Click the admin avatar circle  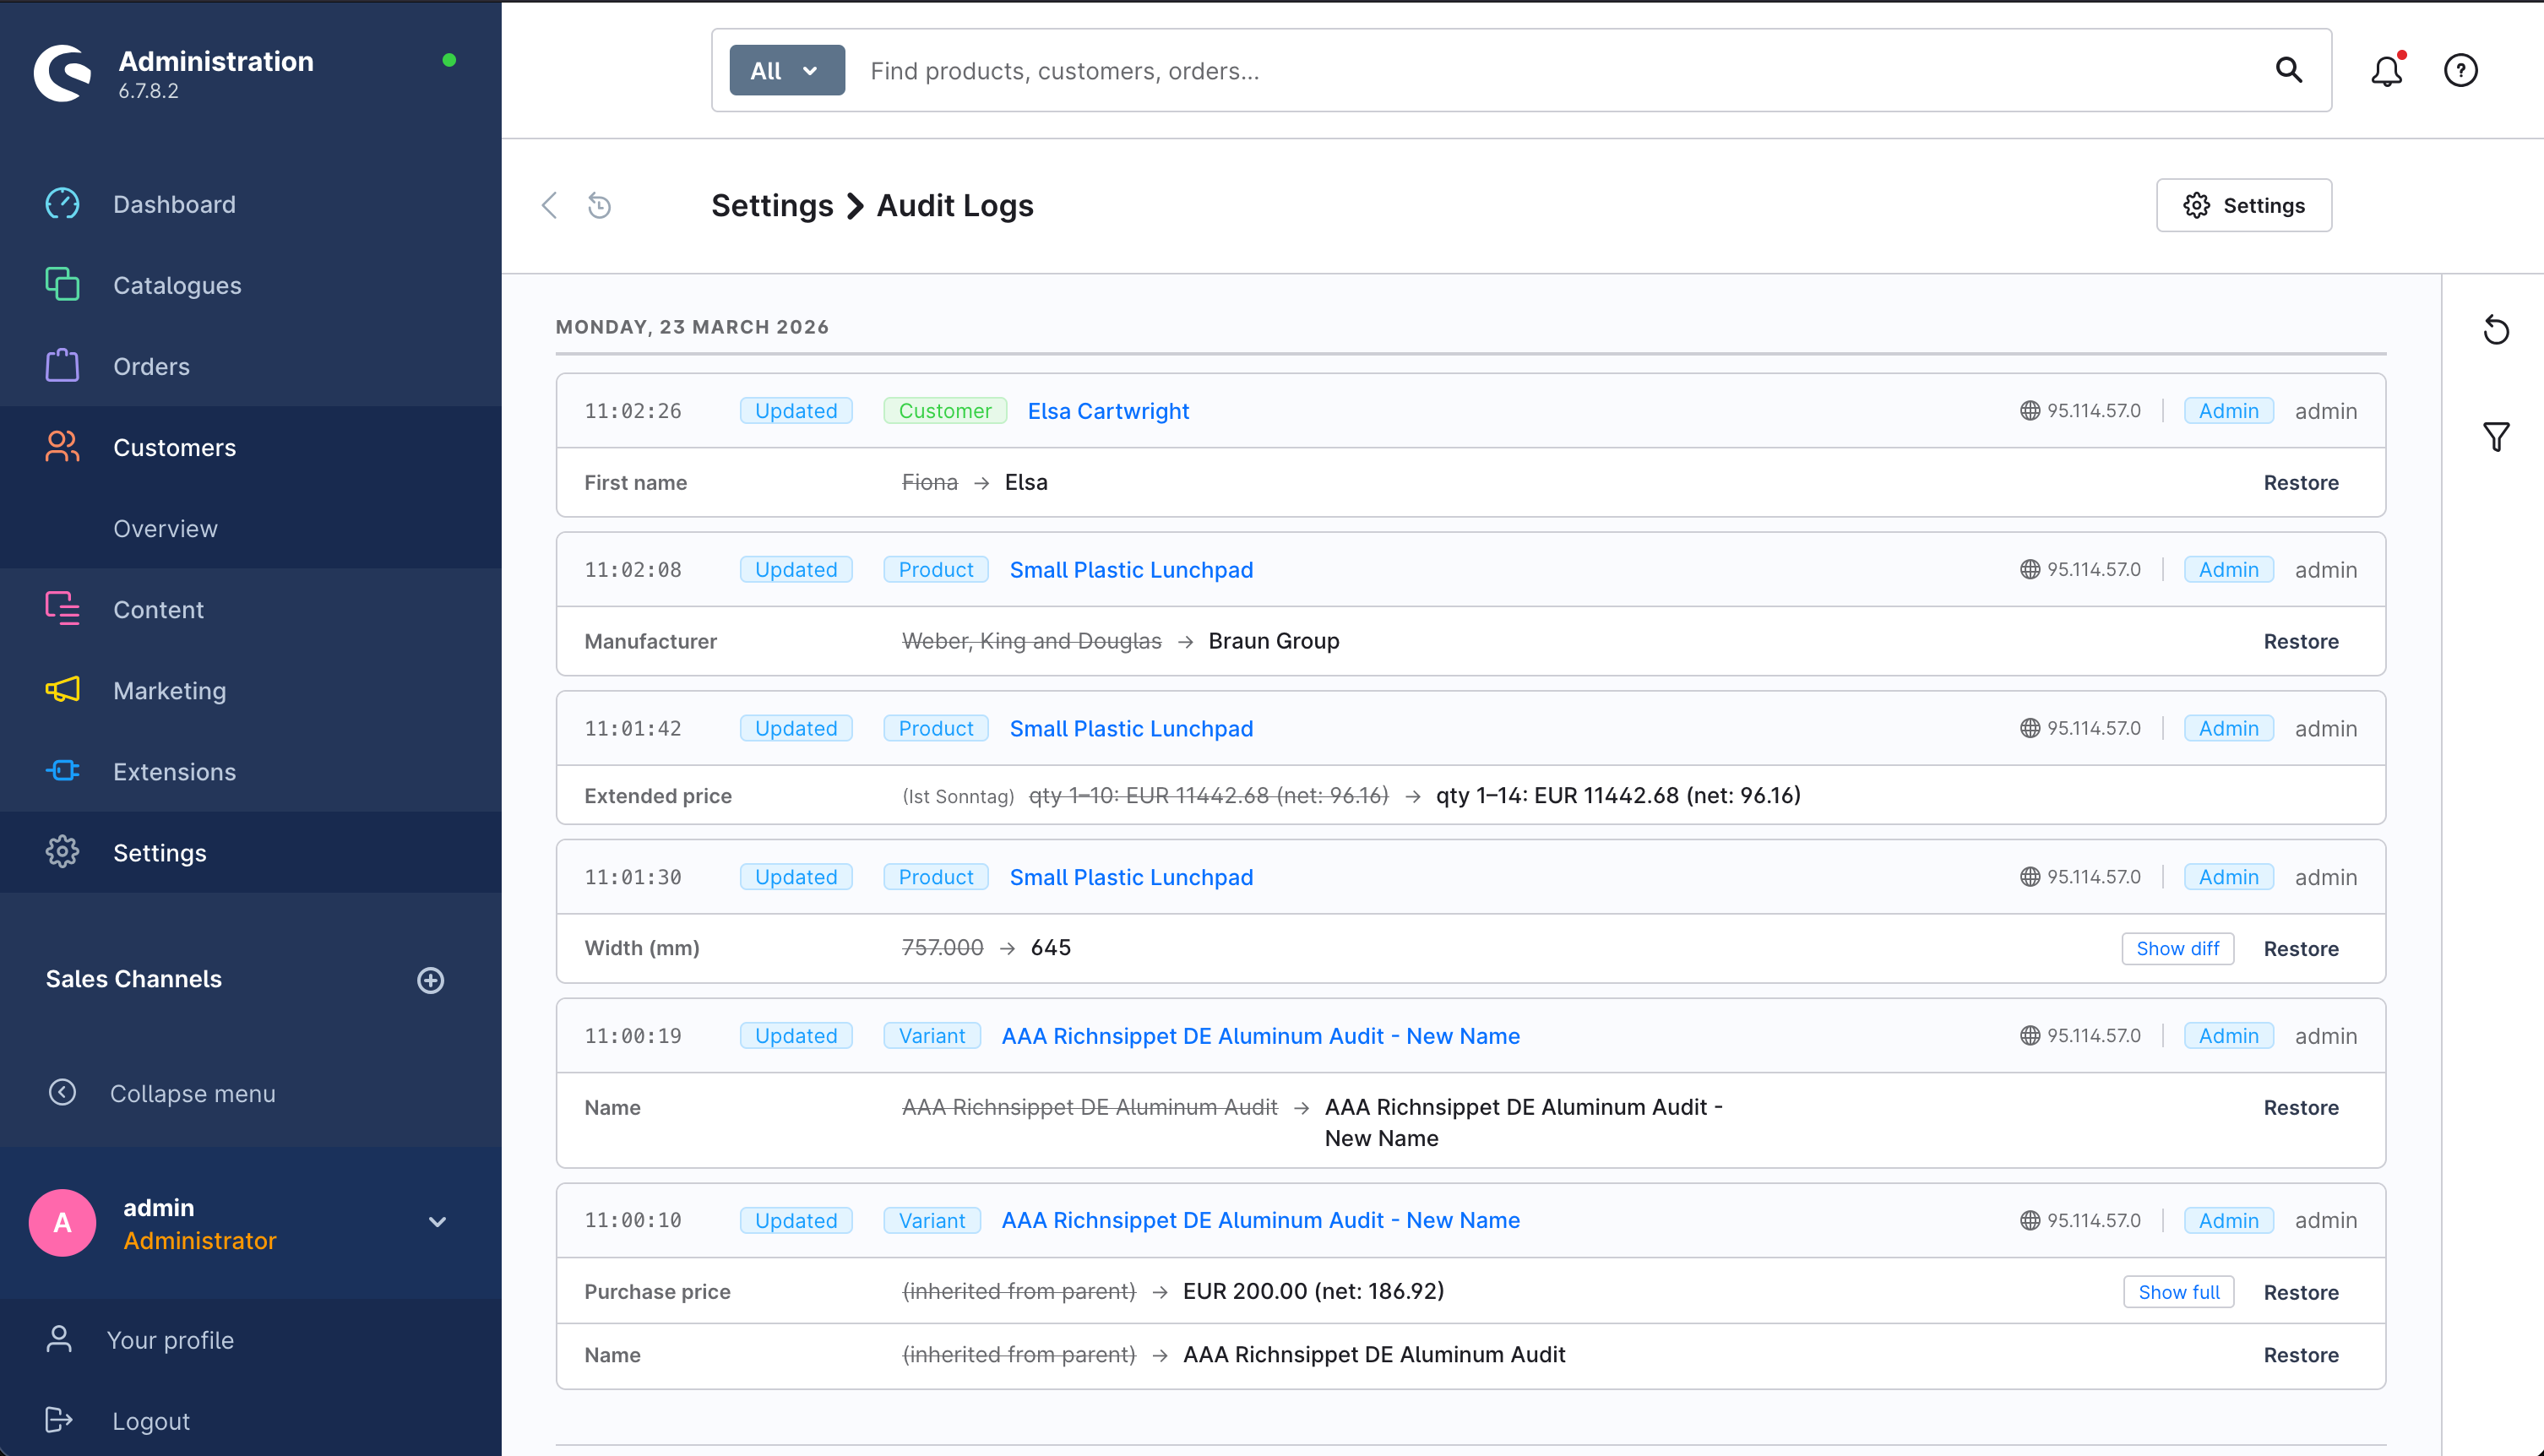tap(62, 1222)
